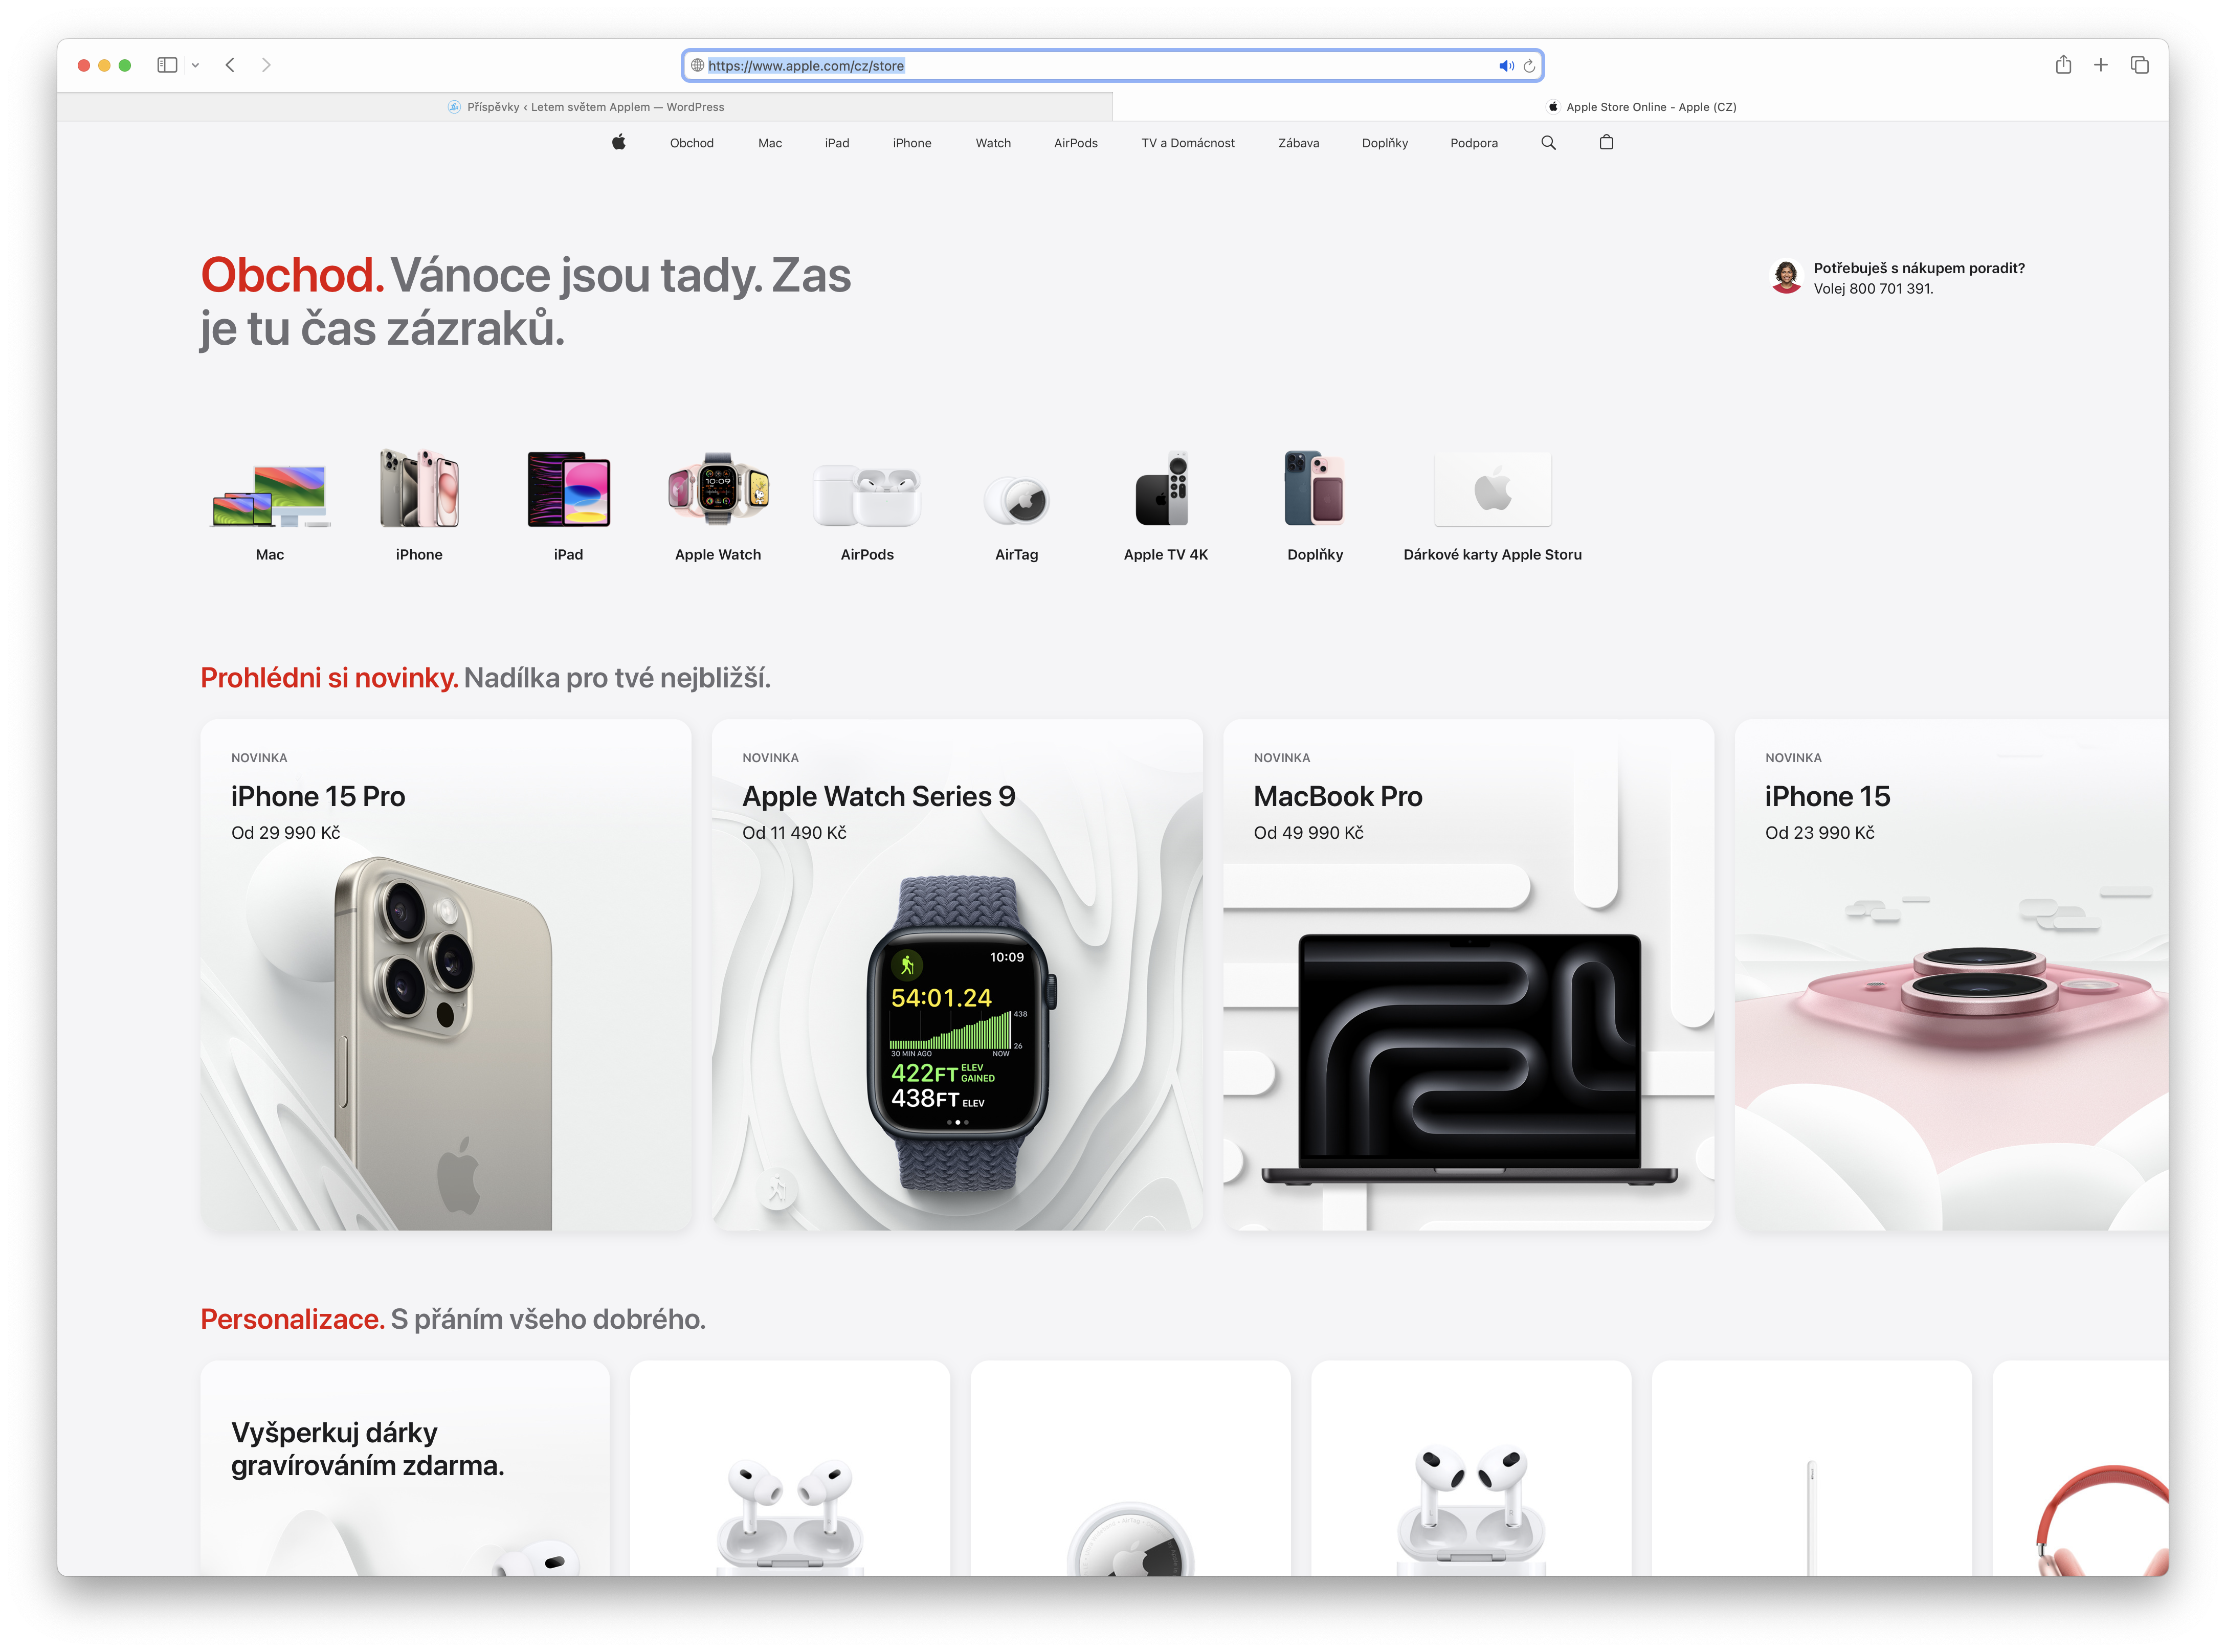2226x1652 pixels.
Task: Open the Podpora menu item
Action: (1473, 143)
